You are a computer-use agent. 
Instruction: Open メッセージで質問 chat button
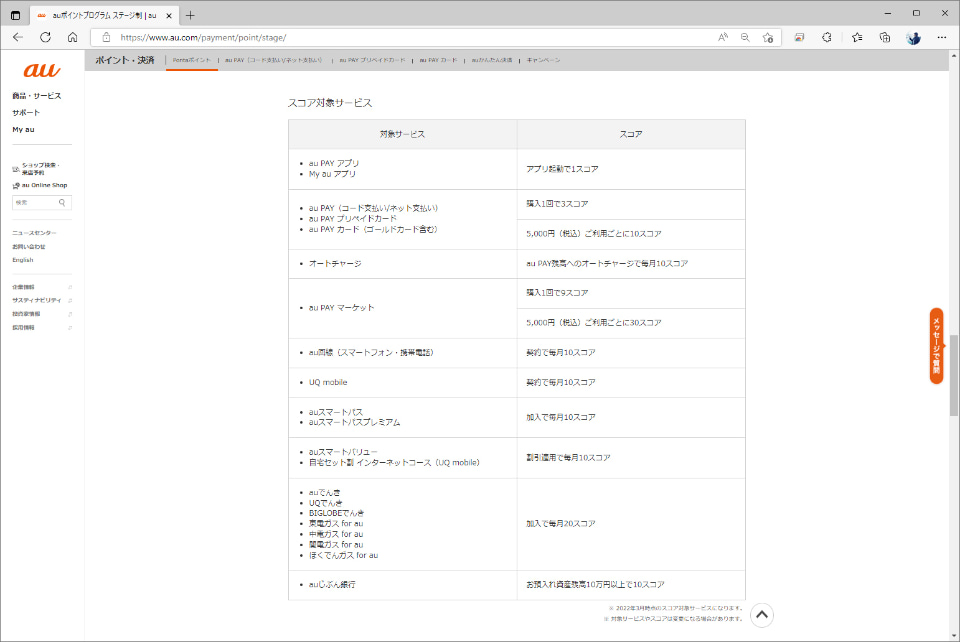(x=936, y=346)
